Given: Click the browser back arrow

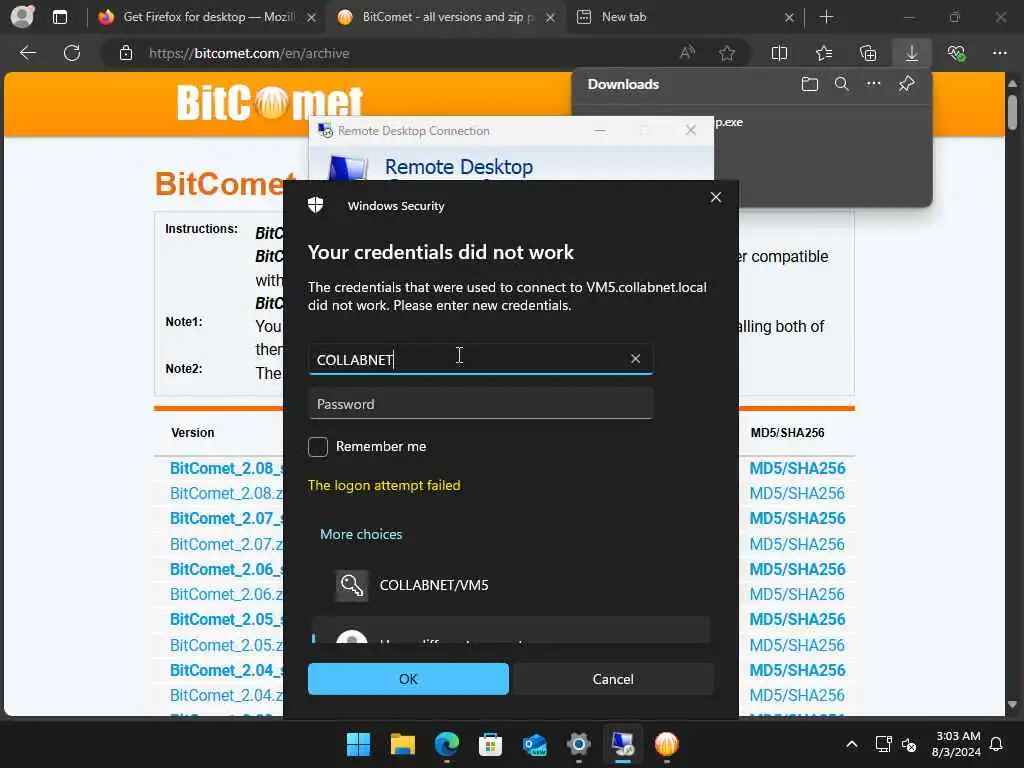Looking at the screenshot, I should point(27,53).
